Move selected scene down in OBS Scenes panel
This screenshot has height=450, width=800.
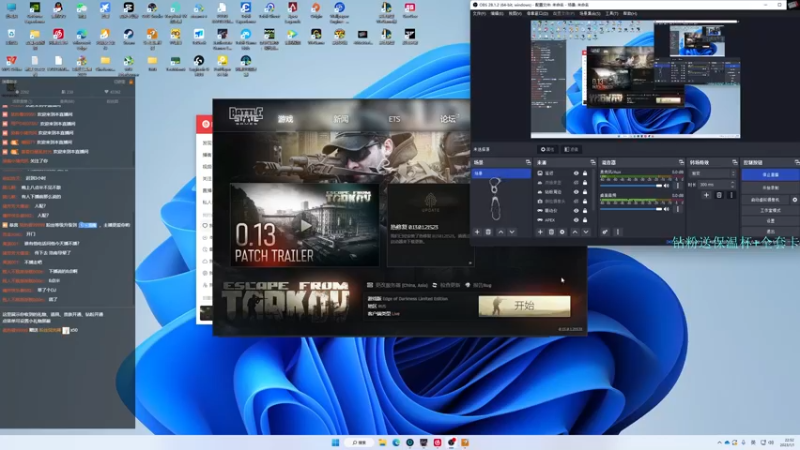point(512,232)
